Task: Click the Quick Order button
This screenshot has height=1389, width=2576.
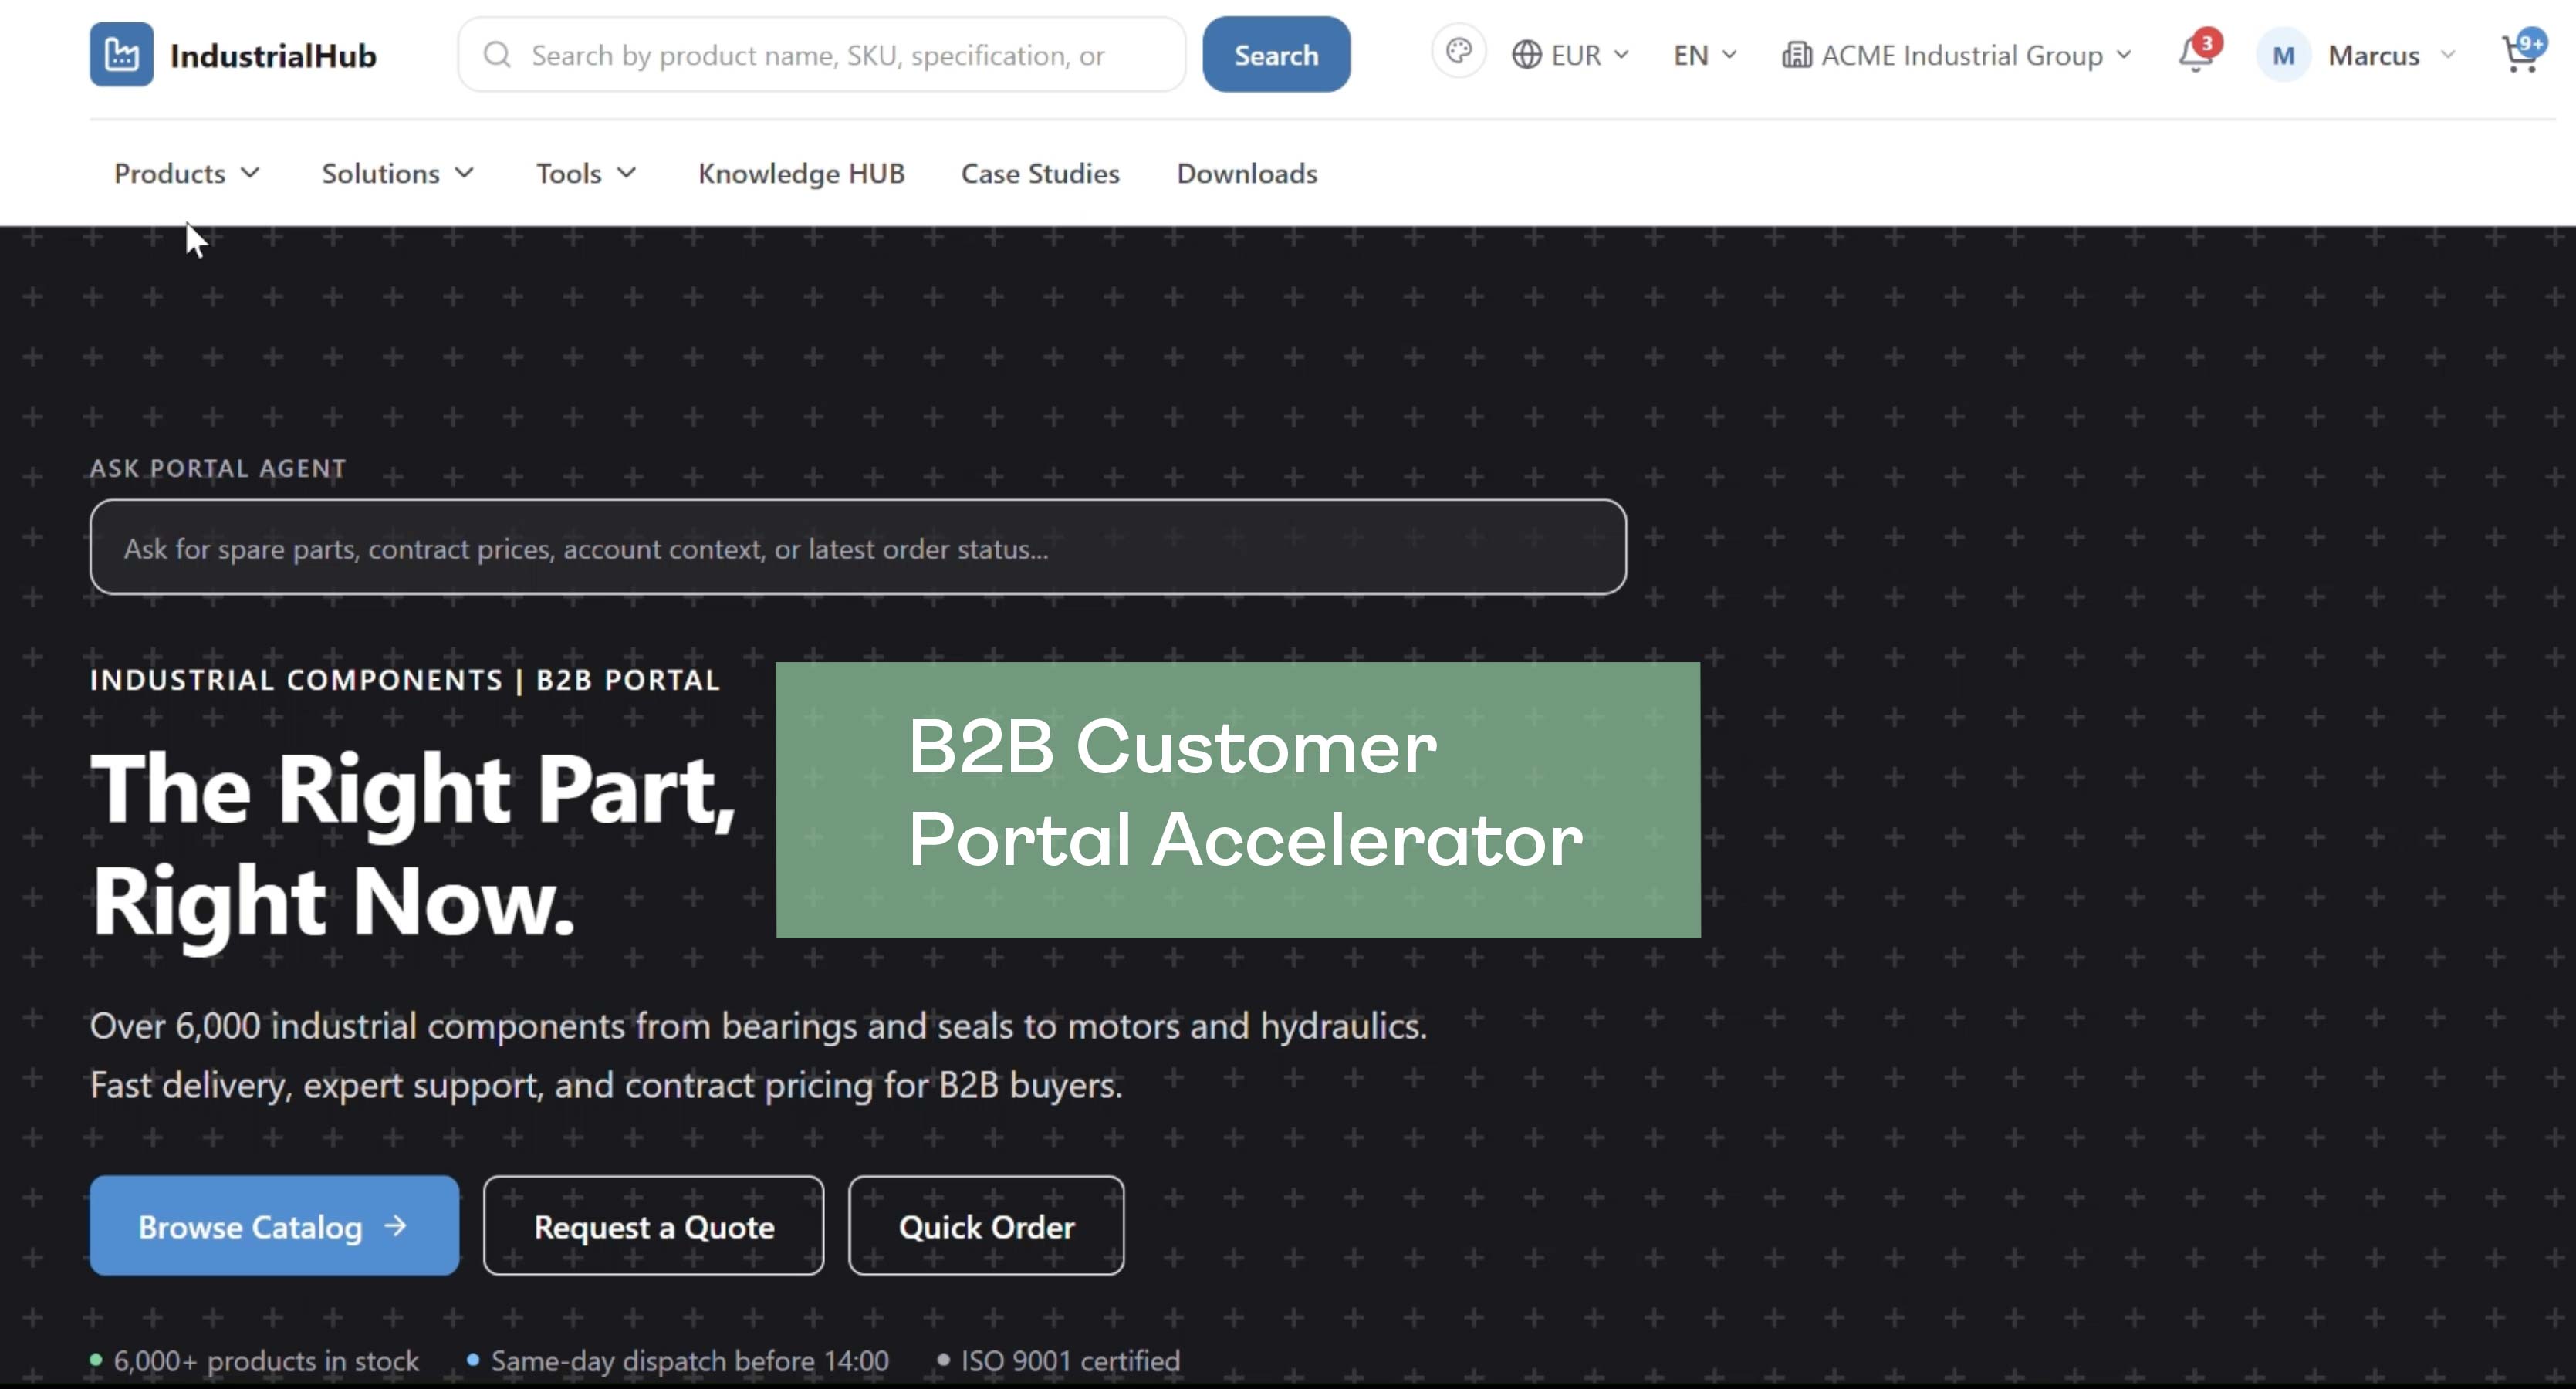Action: (986, 1225)
